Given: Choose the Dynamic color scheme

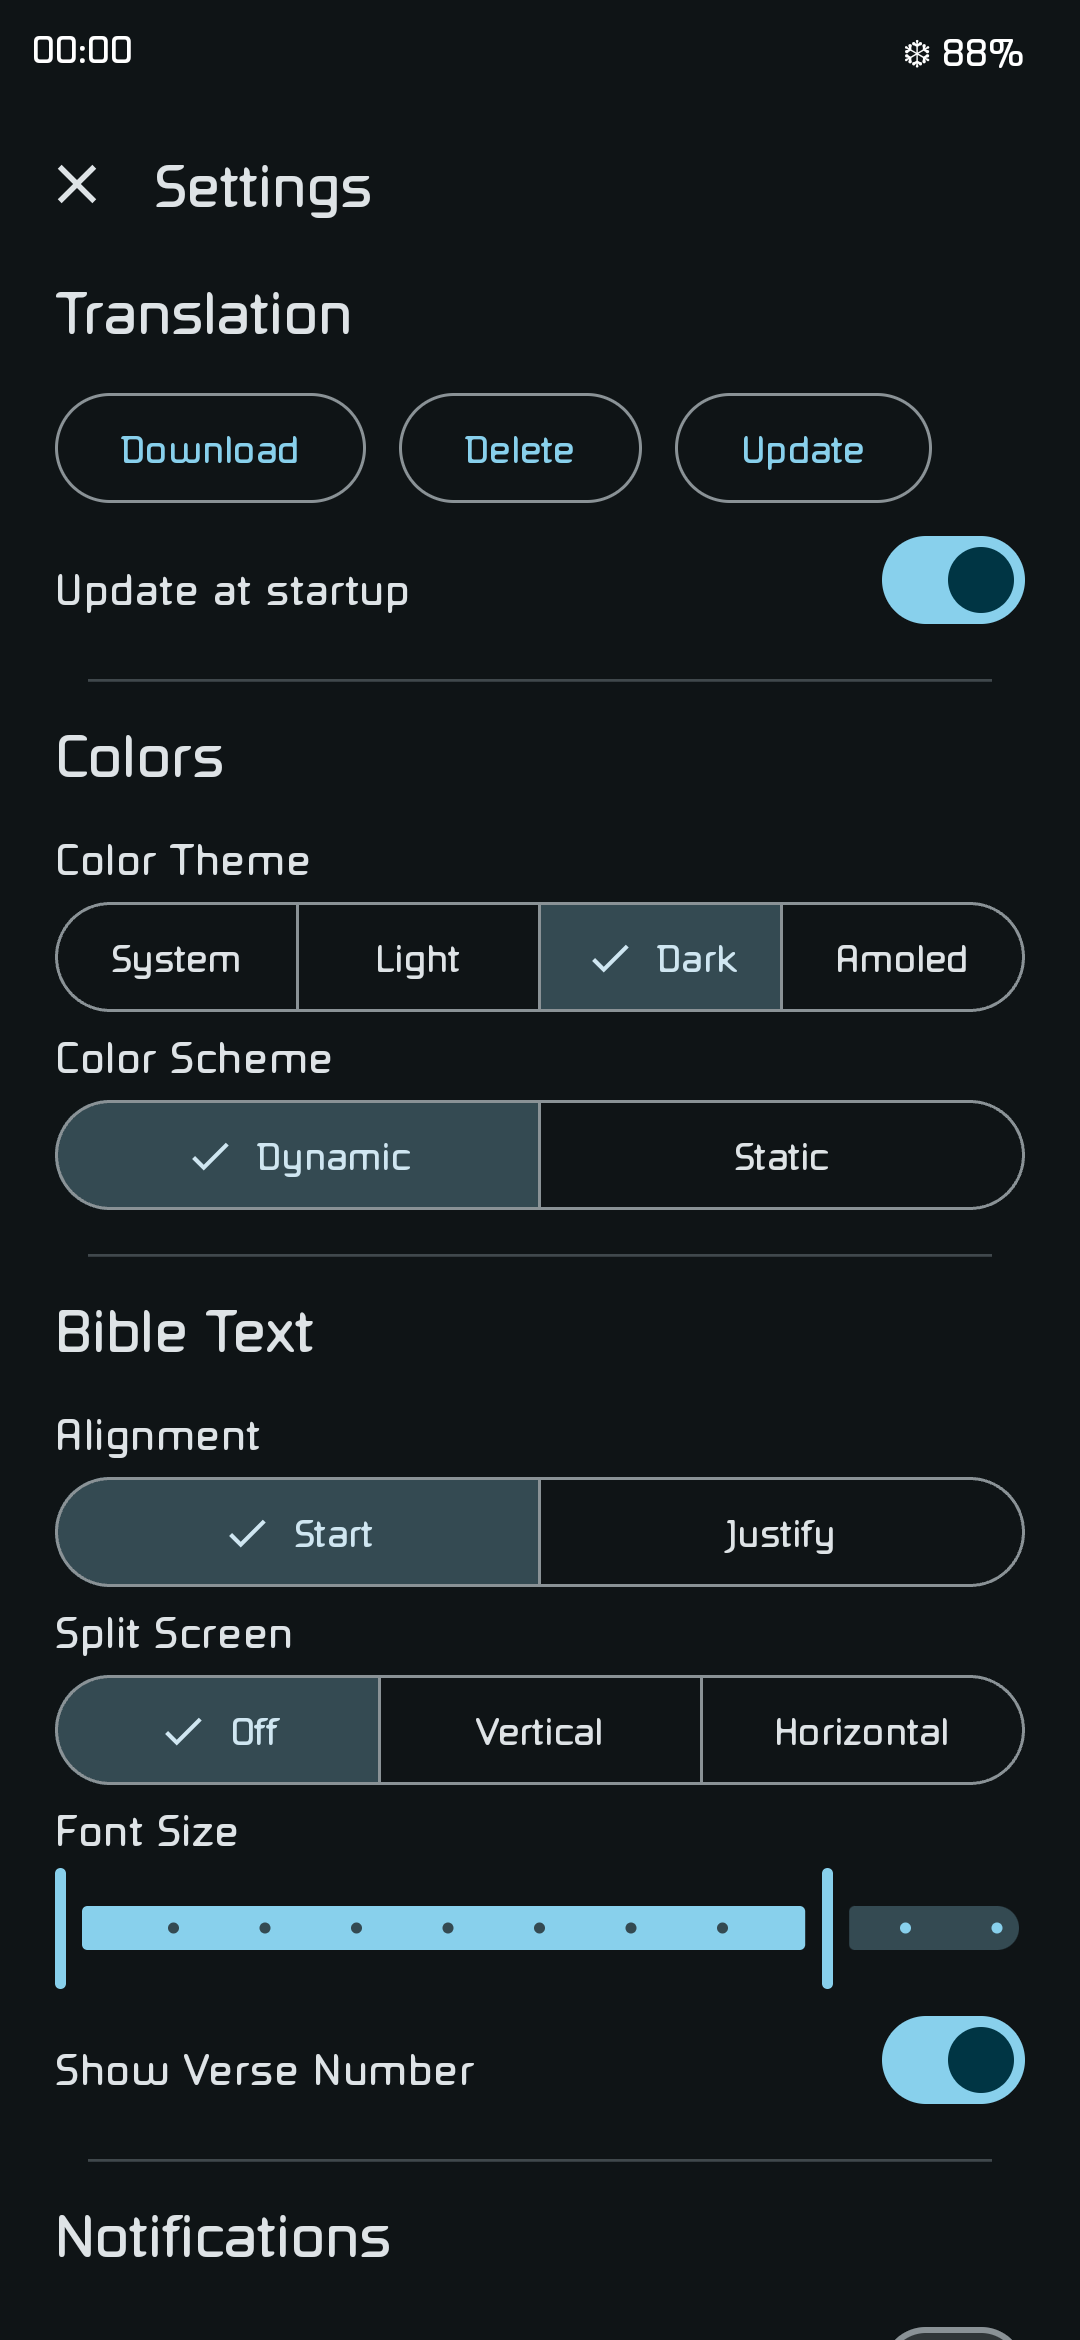Looking at the screenshot, I should click(x=298, y=1156).
